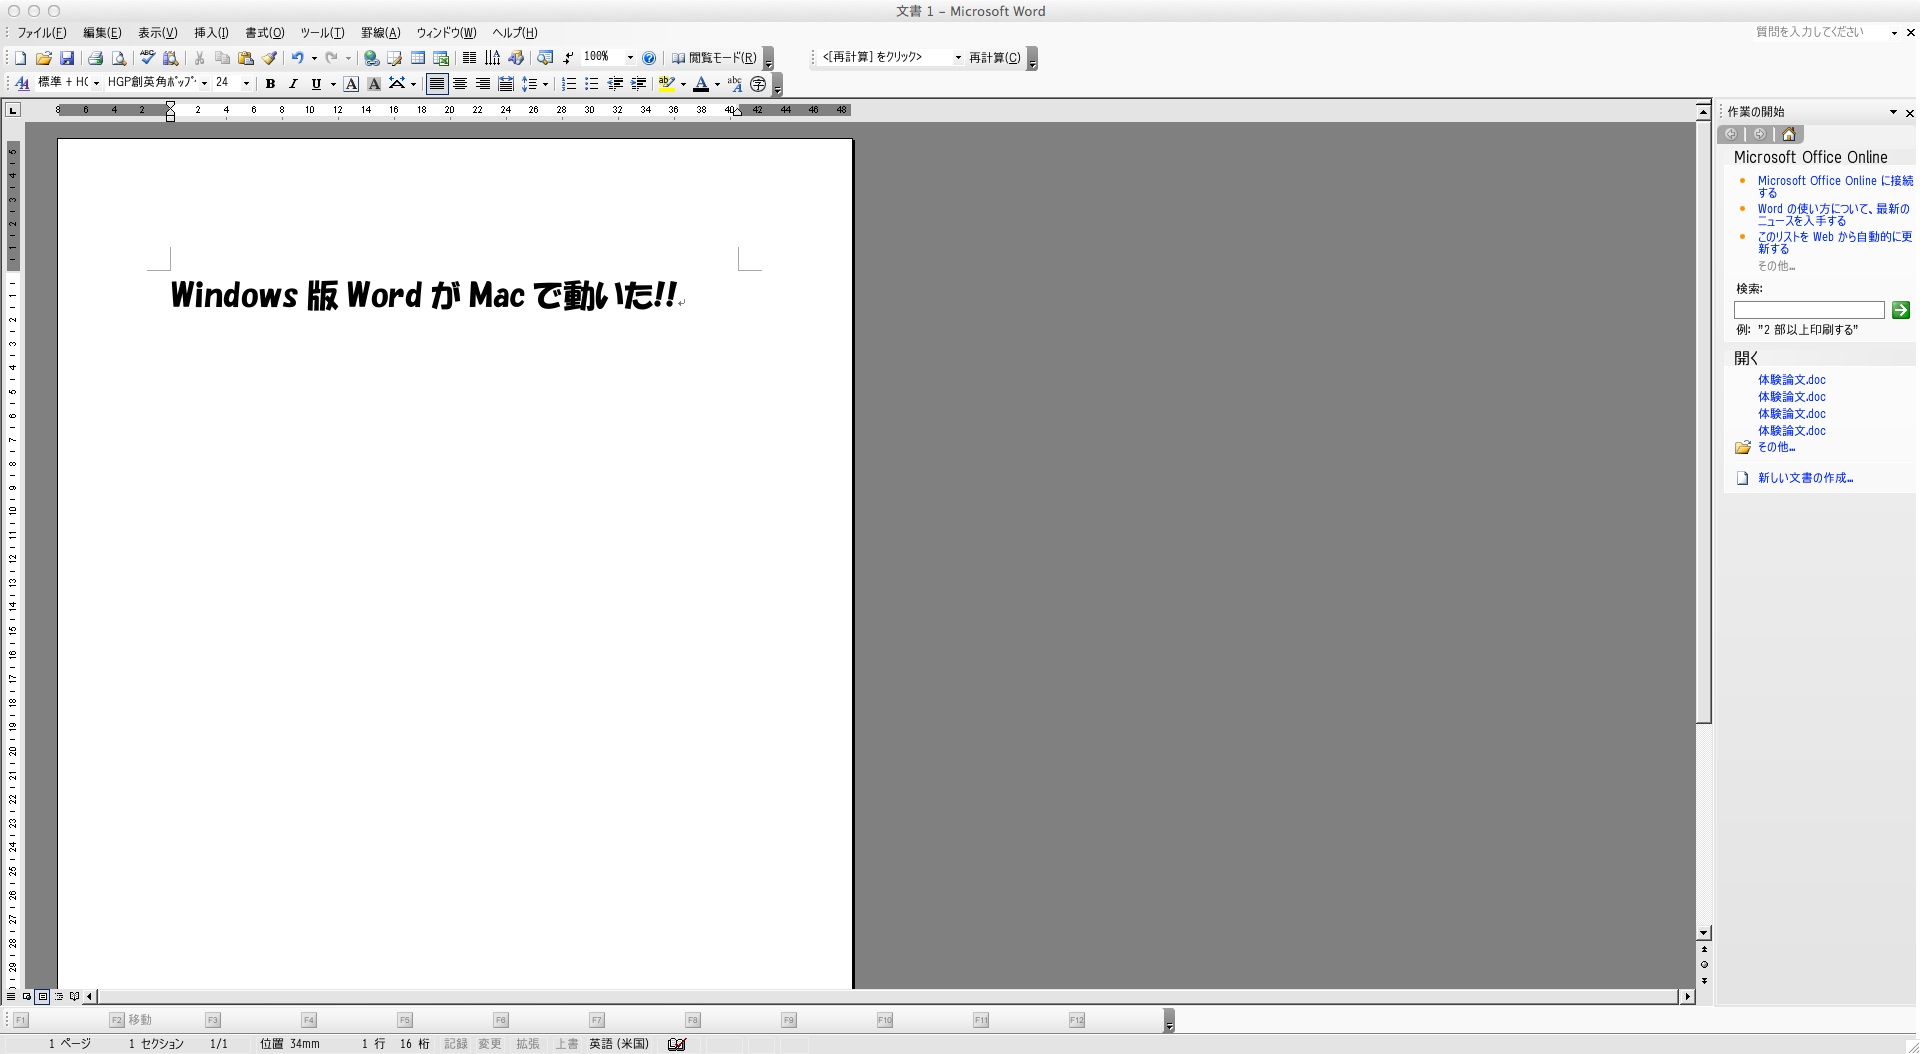
Task: Open the ツール menu
Action: pyautogui.click(x=322, y=33)
